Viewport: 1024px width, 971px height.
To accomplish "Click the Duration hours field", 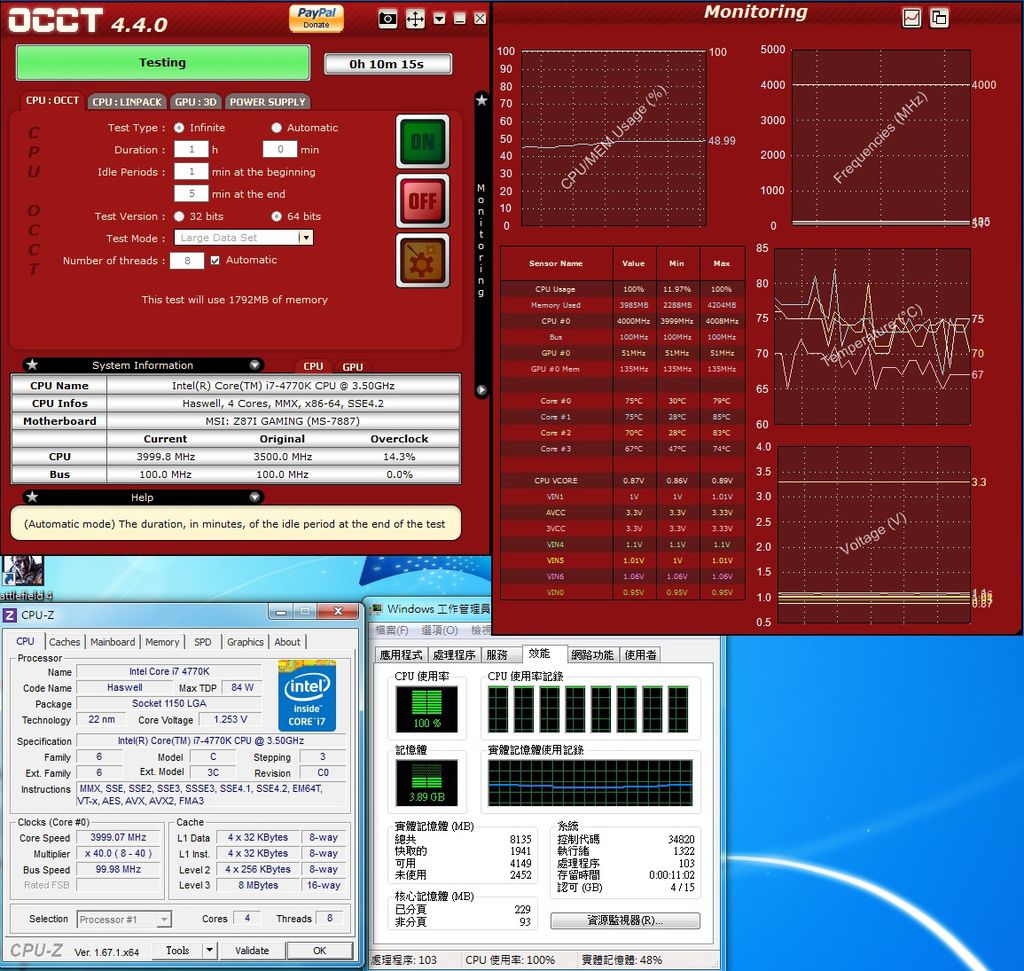I will coord(191,150).
